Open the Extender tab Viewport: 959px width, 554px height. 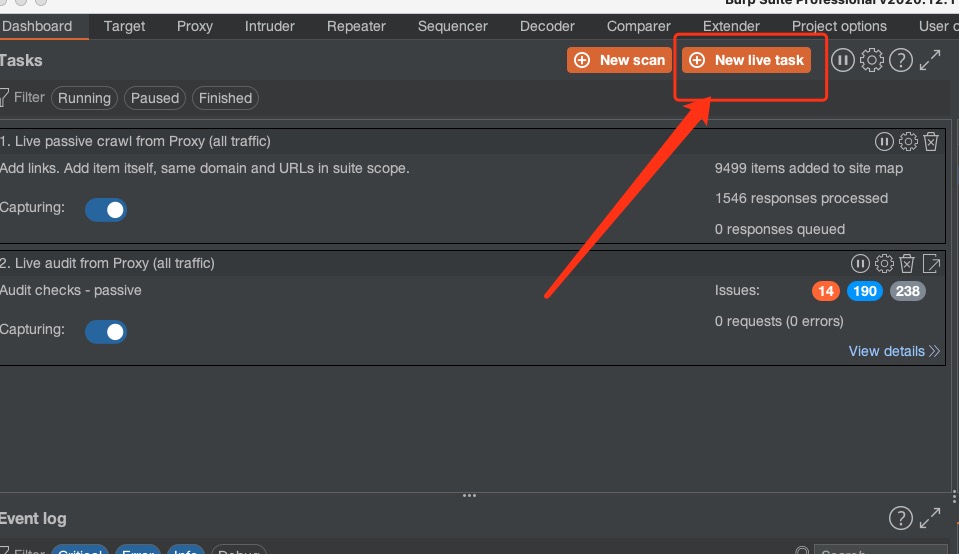coord(731,26)
